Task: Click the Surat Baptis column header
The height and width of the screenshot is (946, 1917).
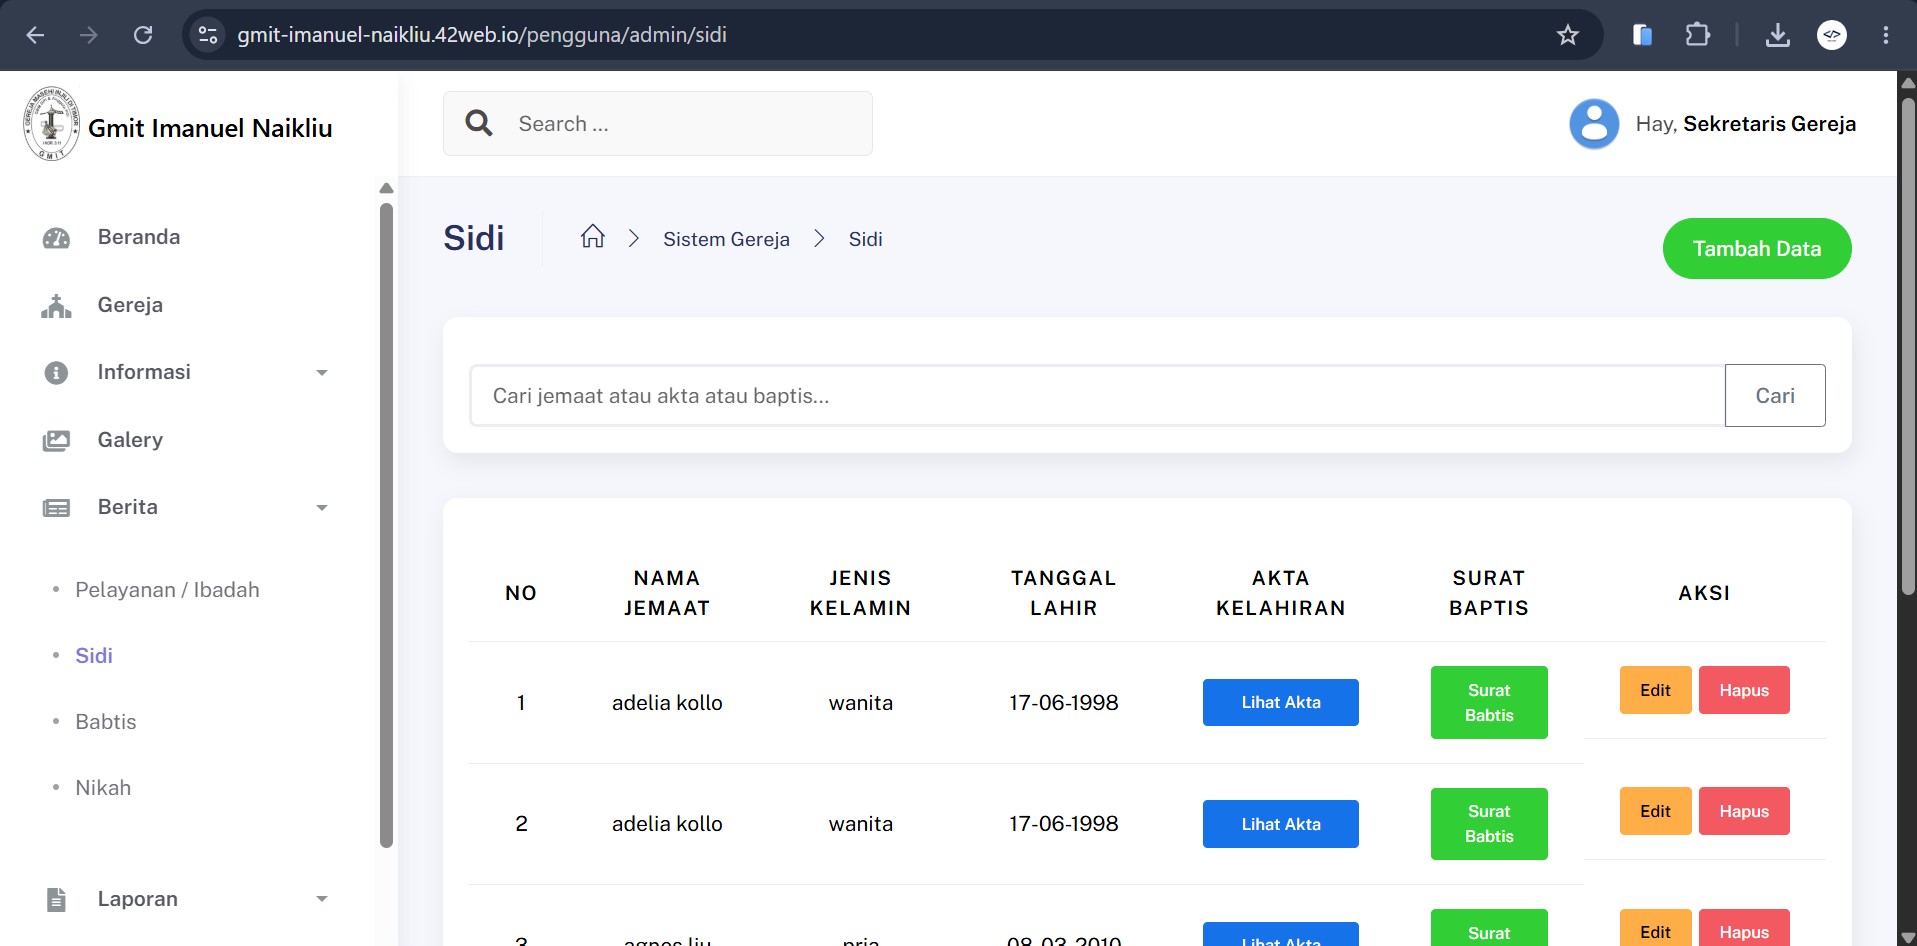Action: tap(1489, 593)
